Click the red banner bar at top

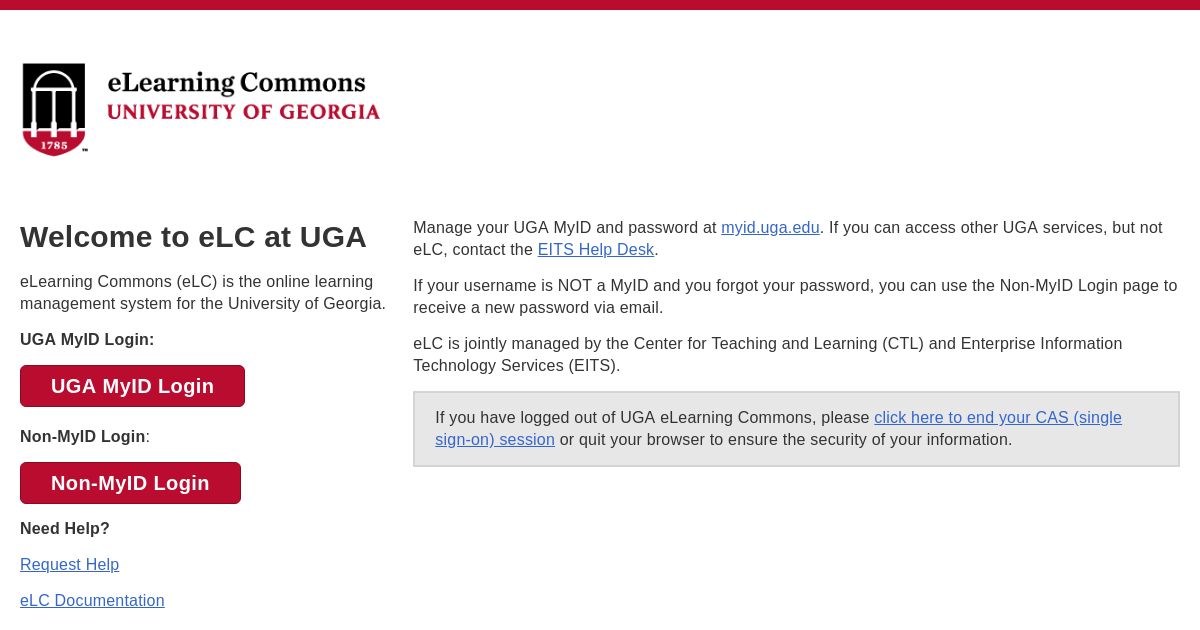(600, 5)
